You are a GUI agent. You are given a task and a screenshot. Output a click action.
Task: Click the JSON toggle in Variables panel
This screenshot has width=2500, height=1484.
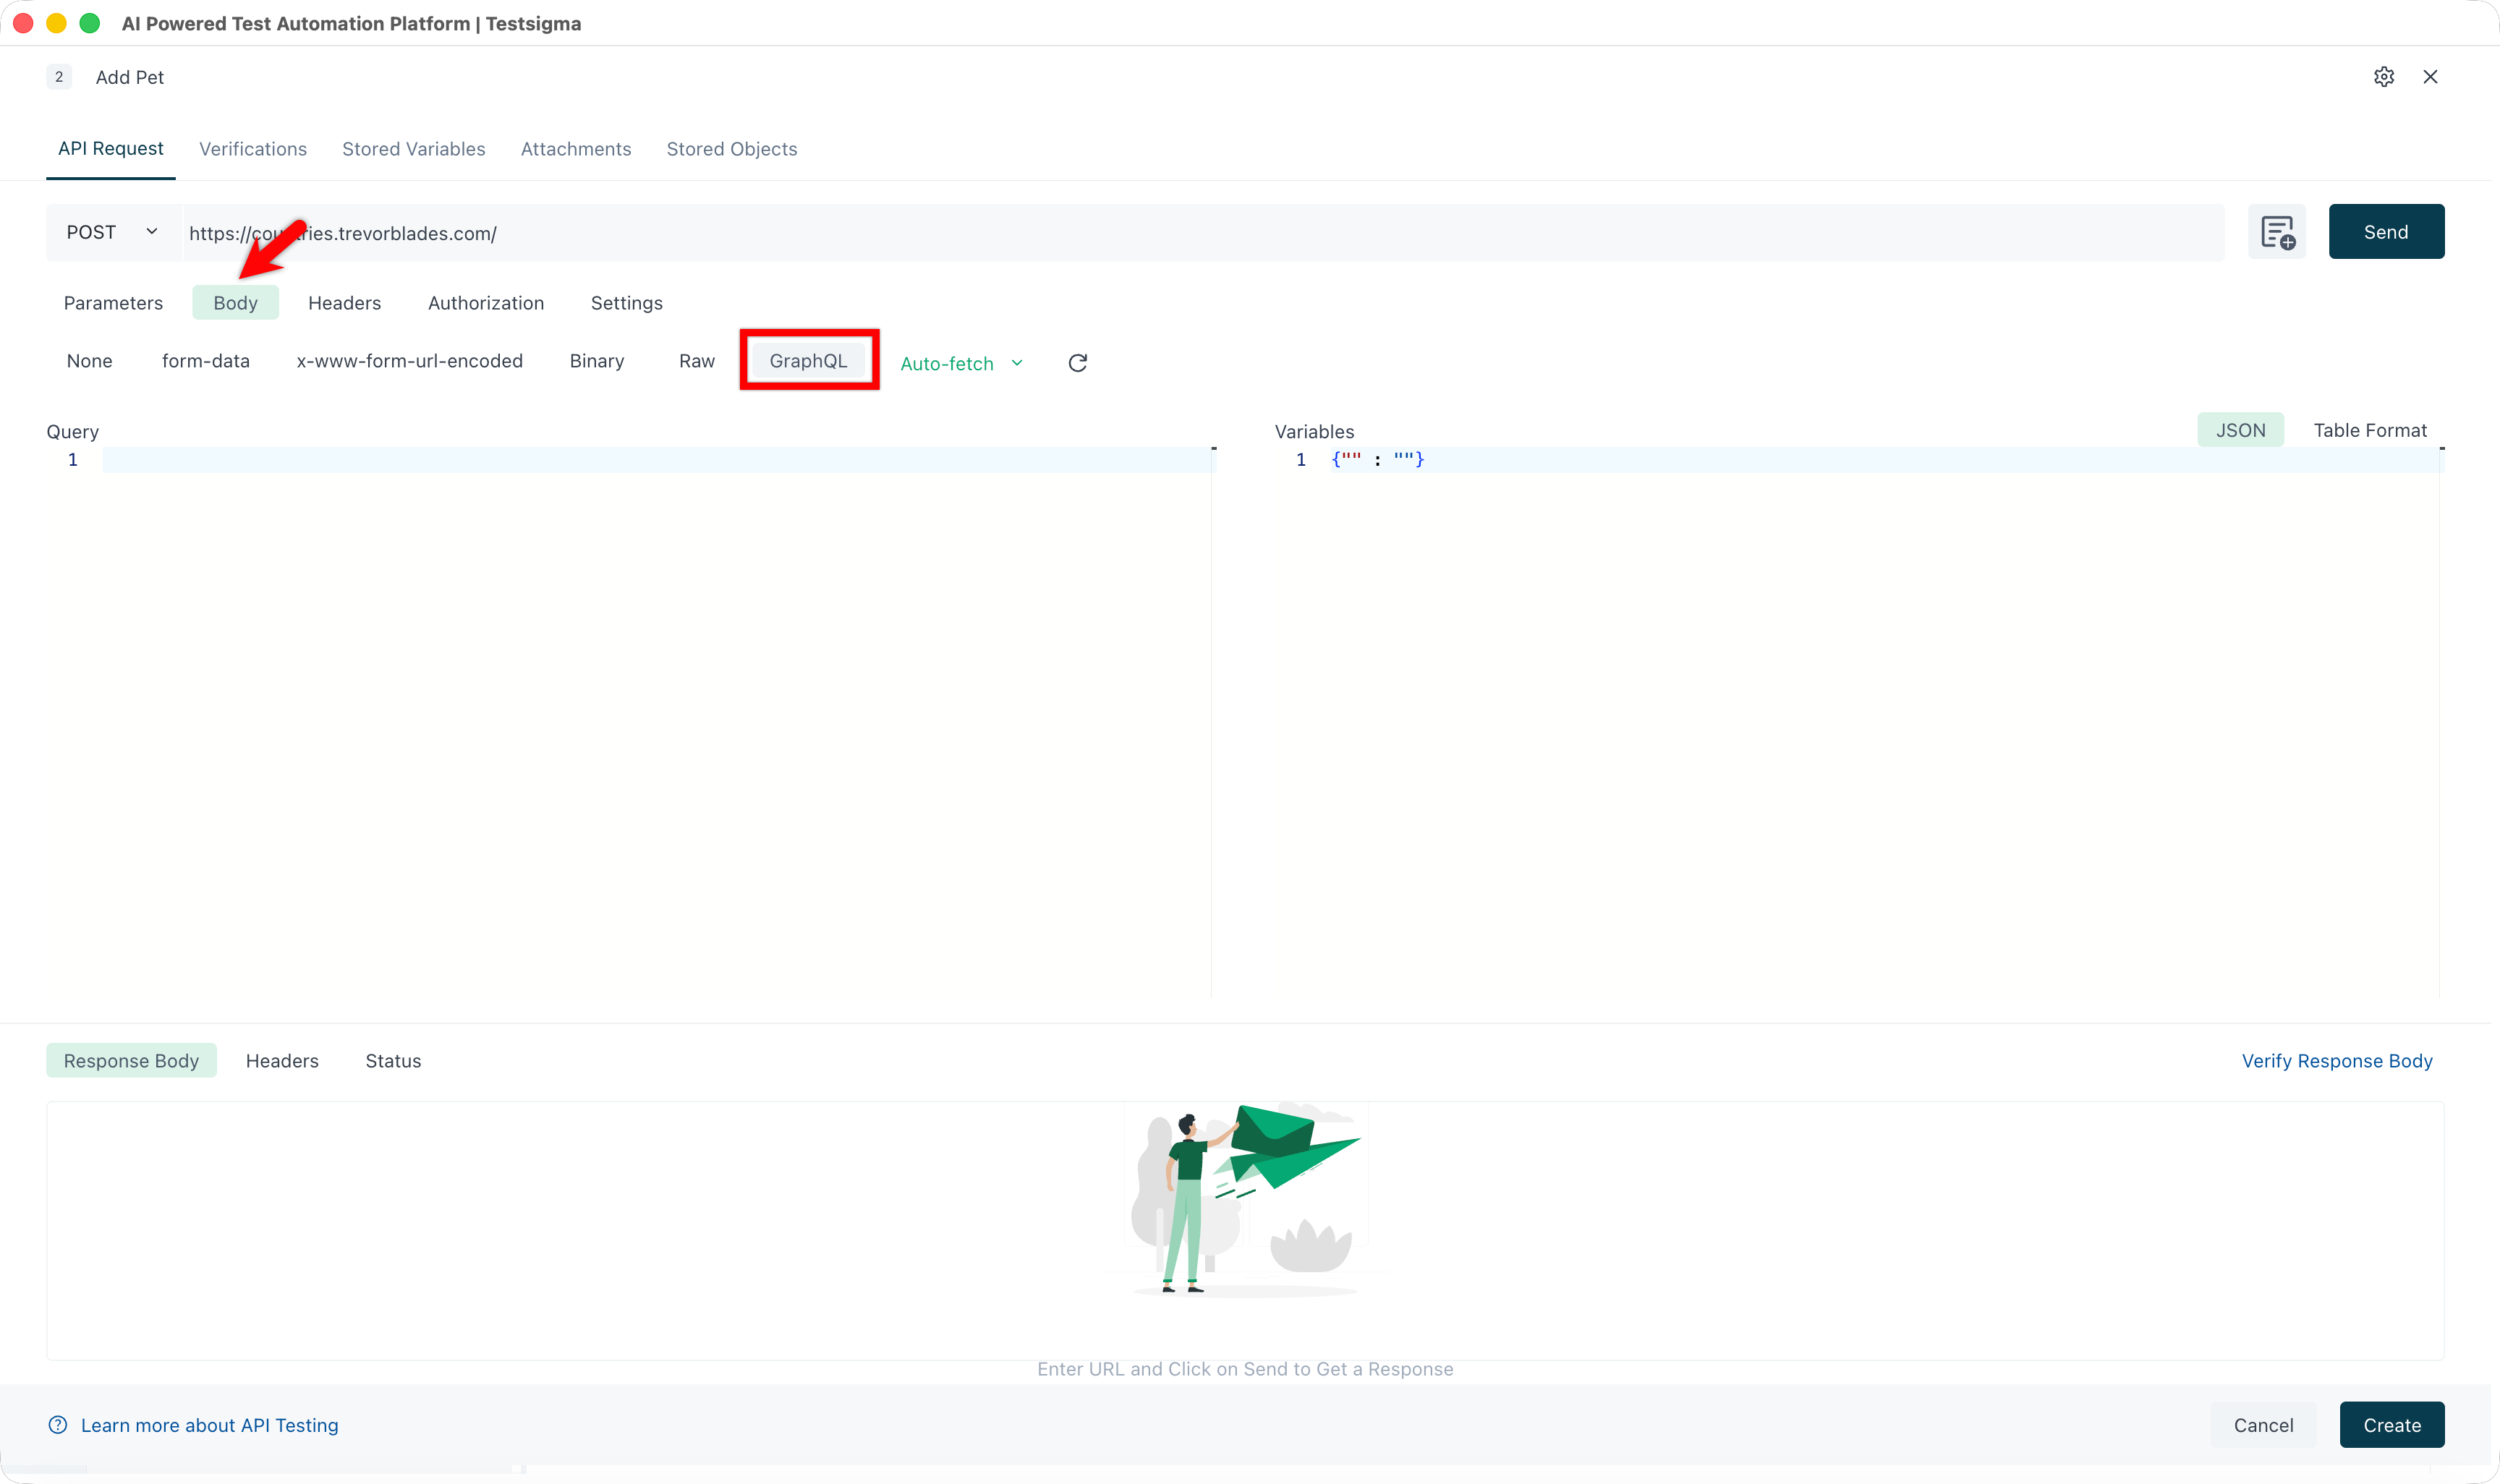(x=2240, y=429)
